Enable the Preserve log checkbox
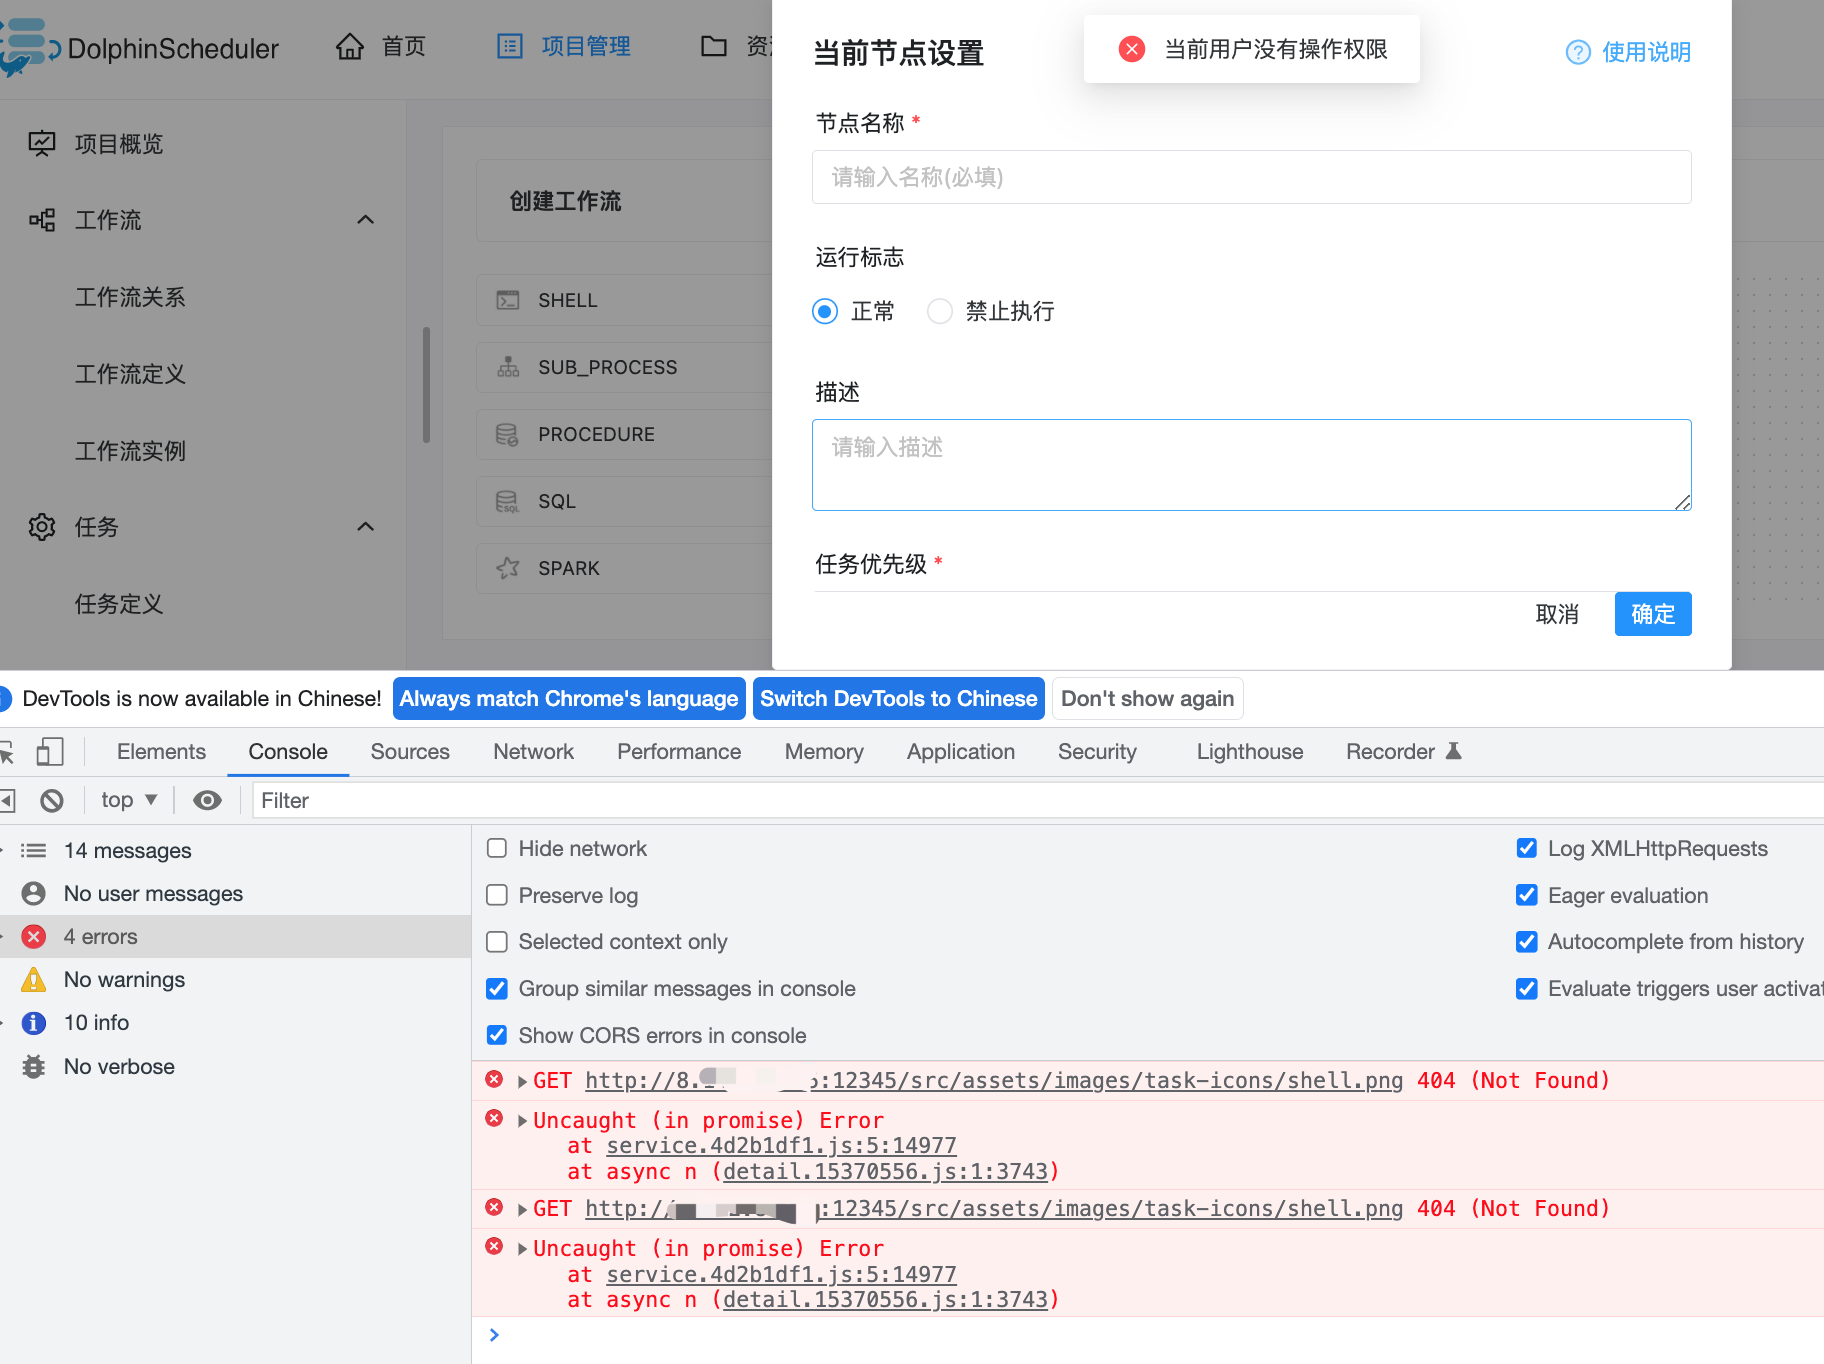The image size is (1824, 1364). click(497, 894)
